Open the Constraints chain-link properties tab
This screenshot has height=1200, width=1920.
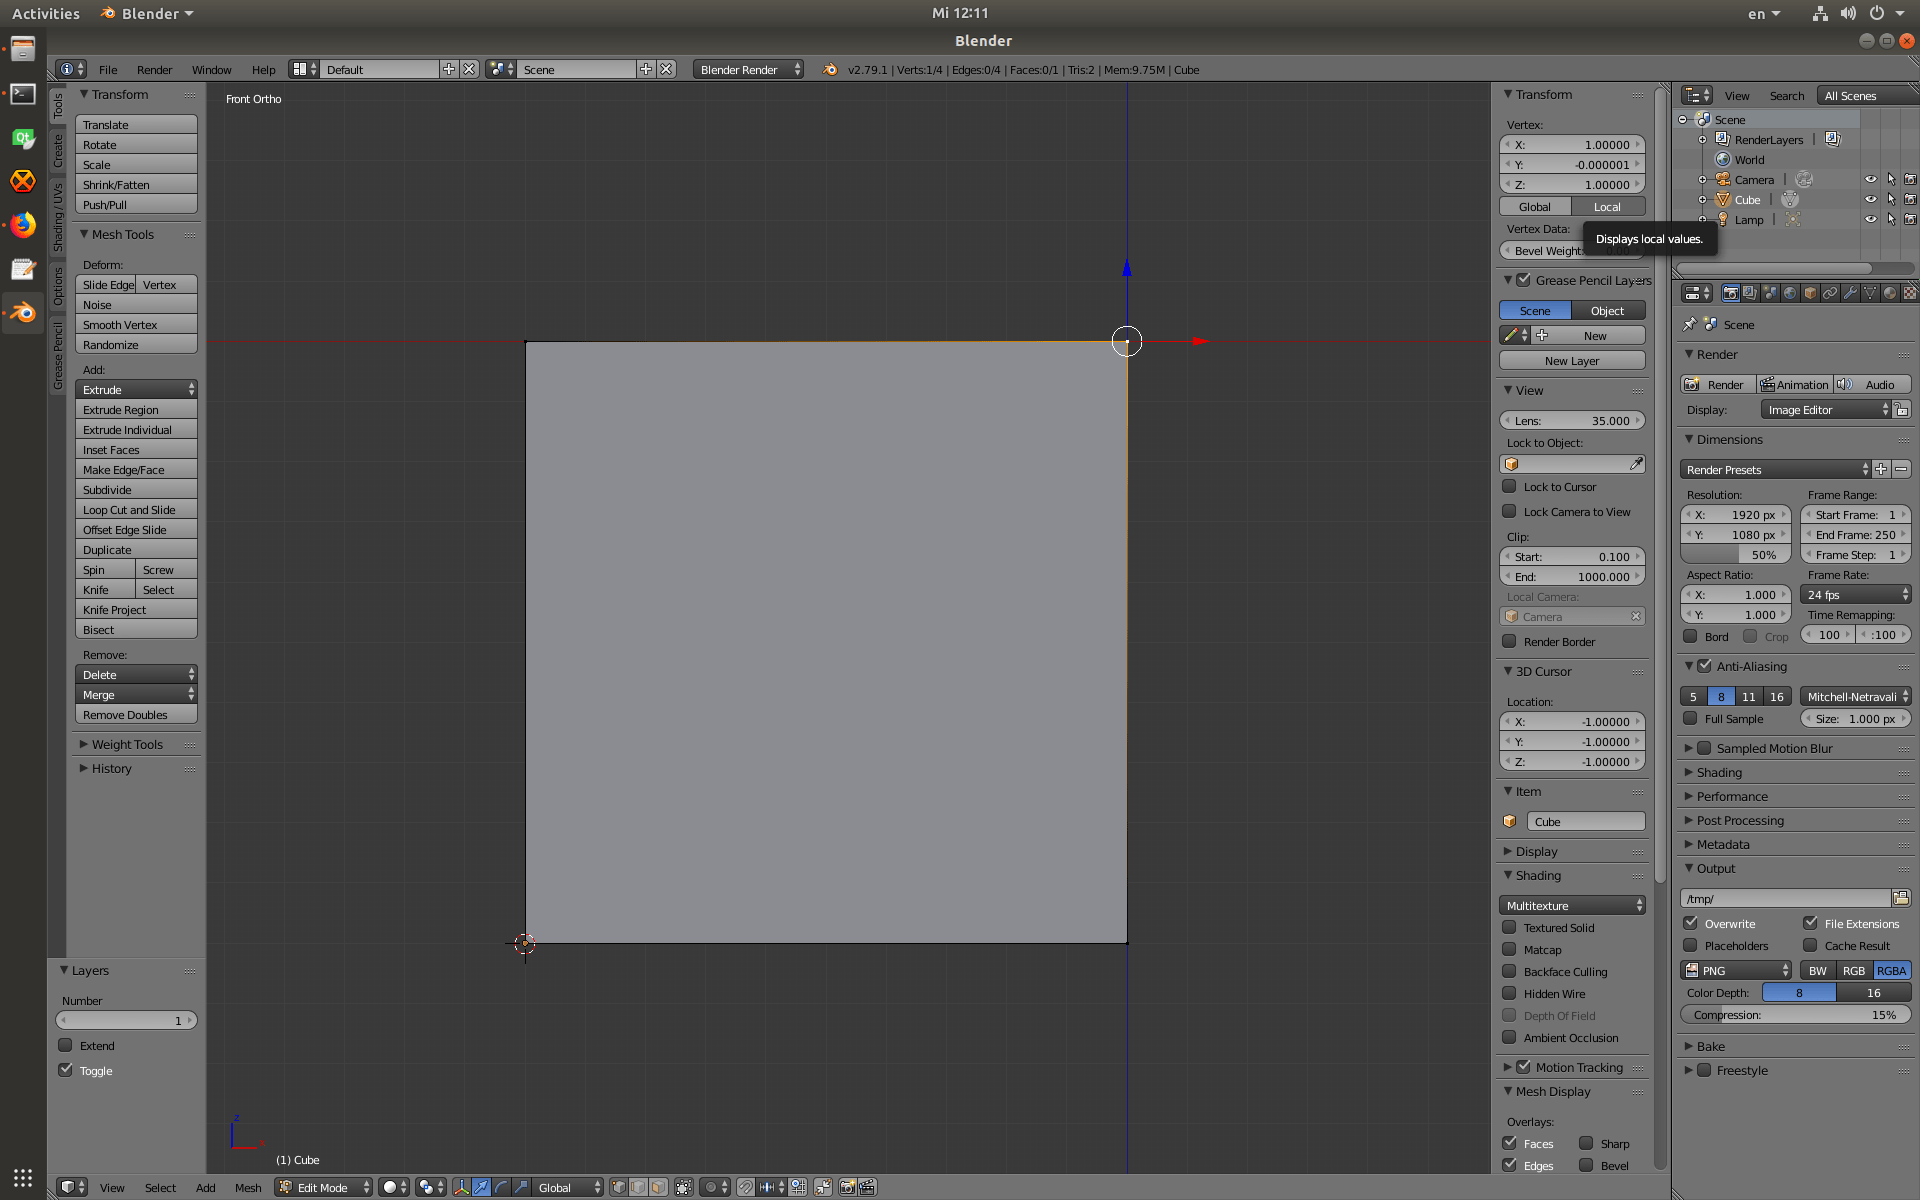tap(1830, 293)
